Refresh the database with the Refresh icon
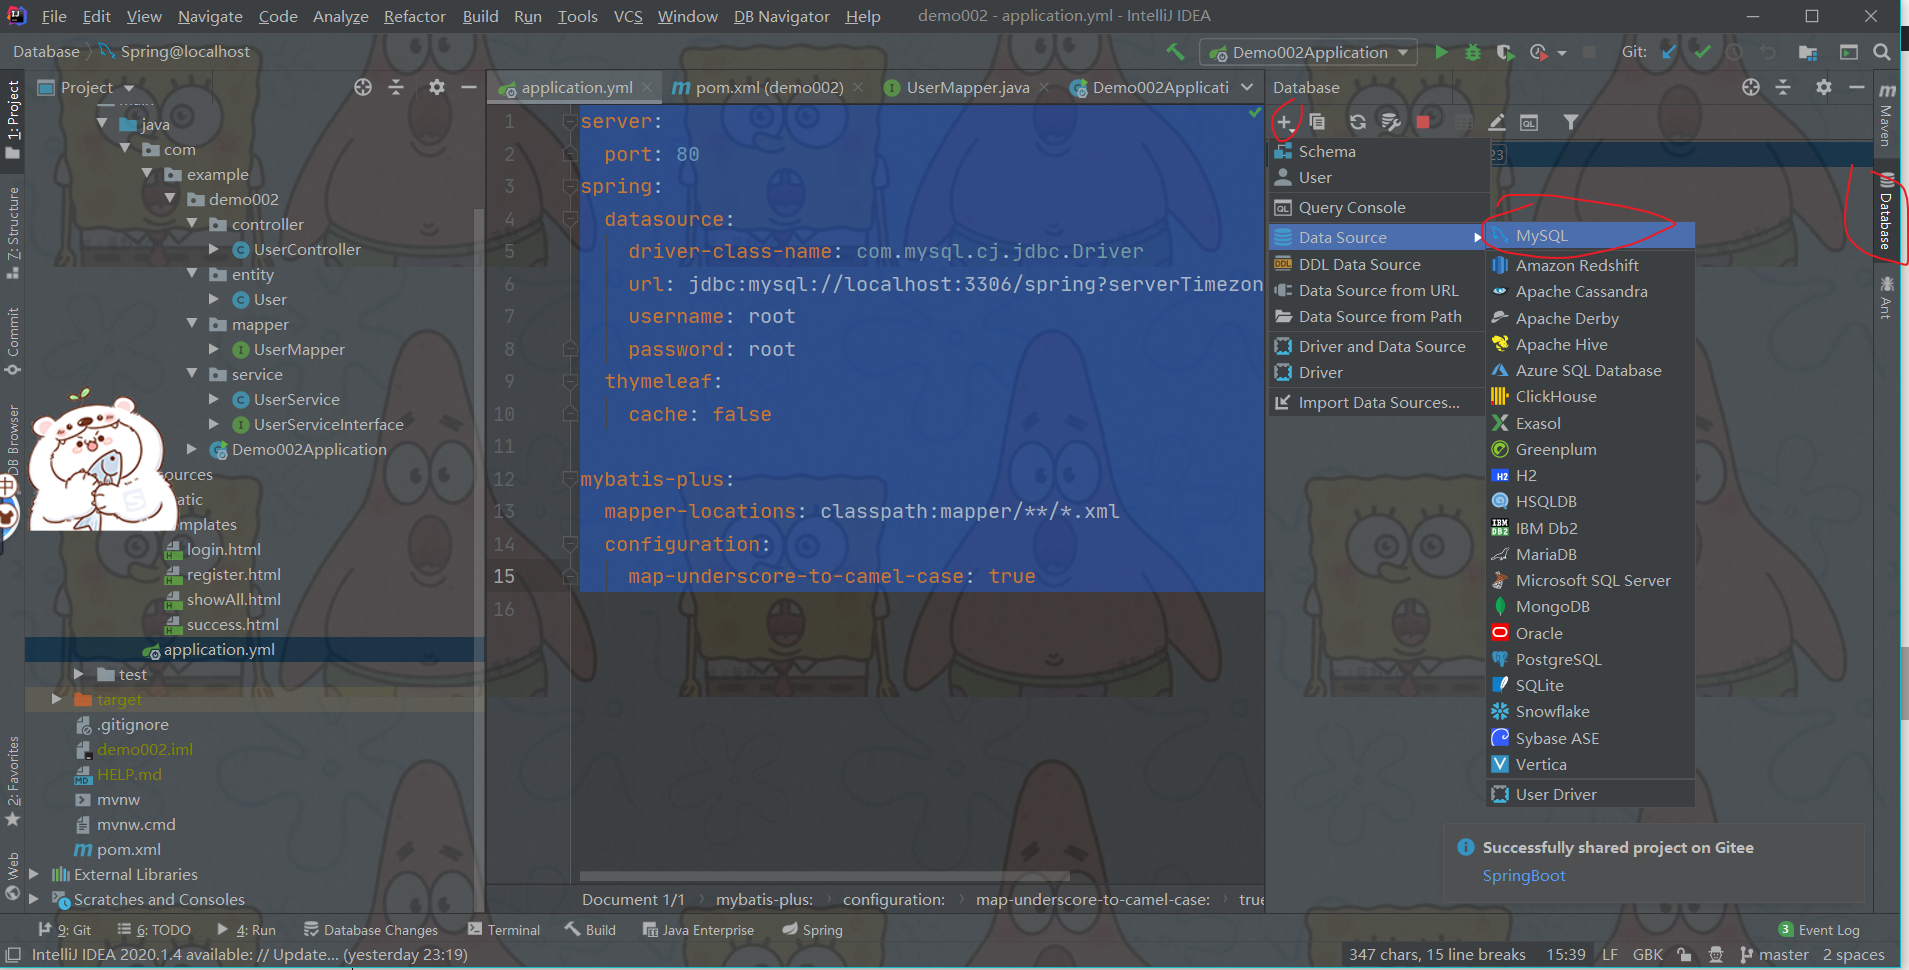Screen dimensions: 1909x970 [1357, 122]
